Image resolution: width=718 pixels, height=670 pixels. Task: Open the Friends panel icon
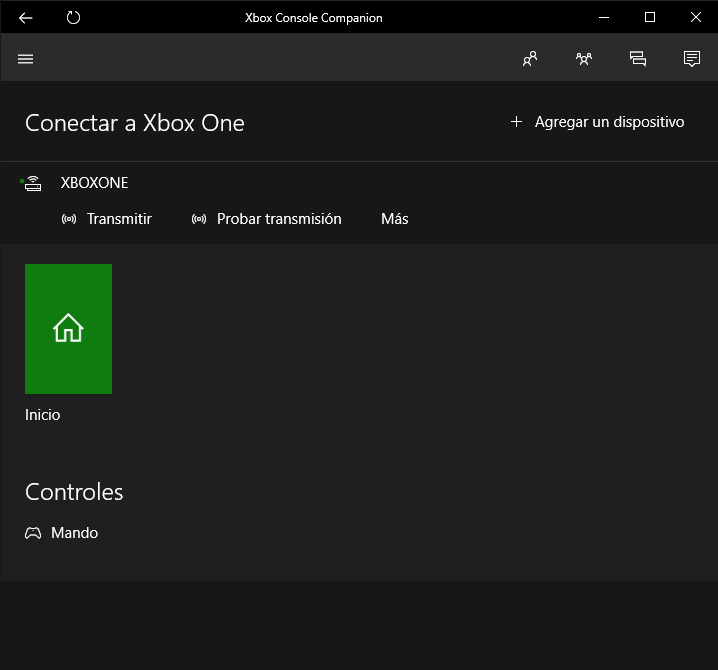tap(530, 59)
